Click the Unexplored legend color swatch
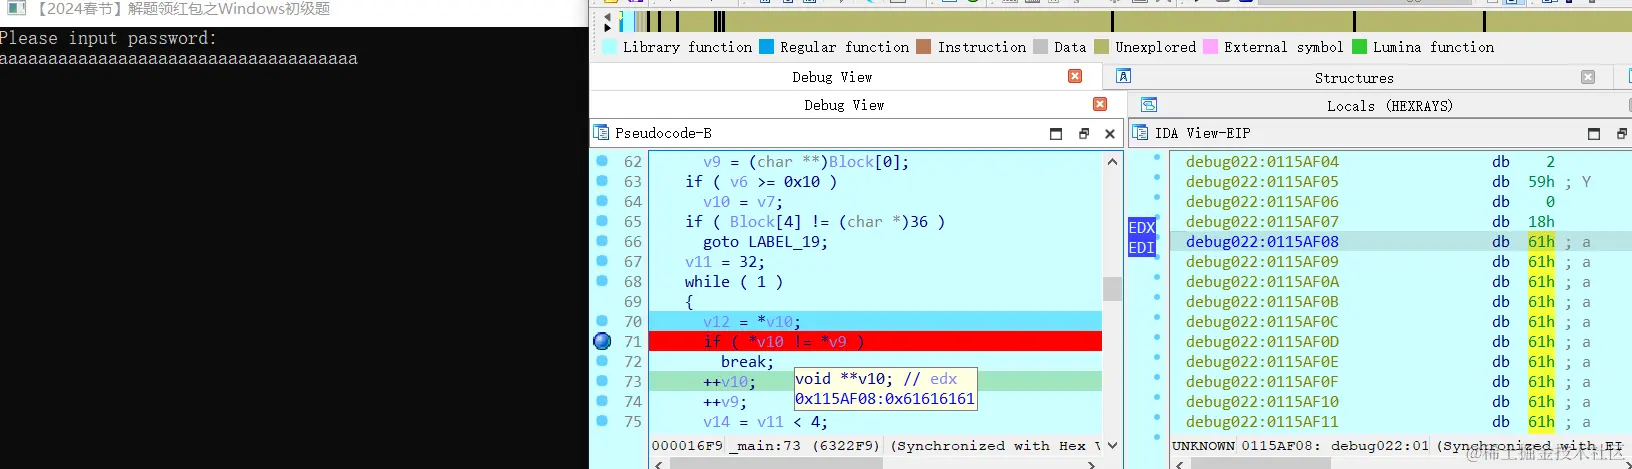Screen dimensions: 1632x469 tap(1102, 47)
